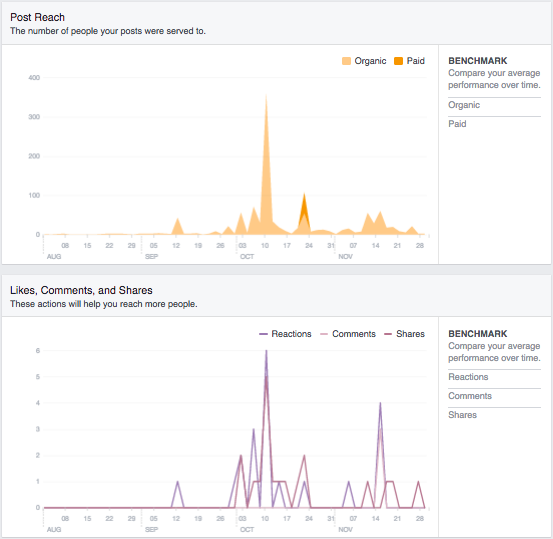Click the OCT month label in Post Reach chart
553x539 pixels.
tap(247, 256)
